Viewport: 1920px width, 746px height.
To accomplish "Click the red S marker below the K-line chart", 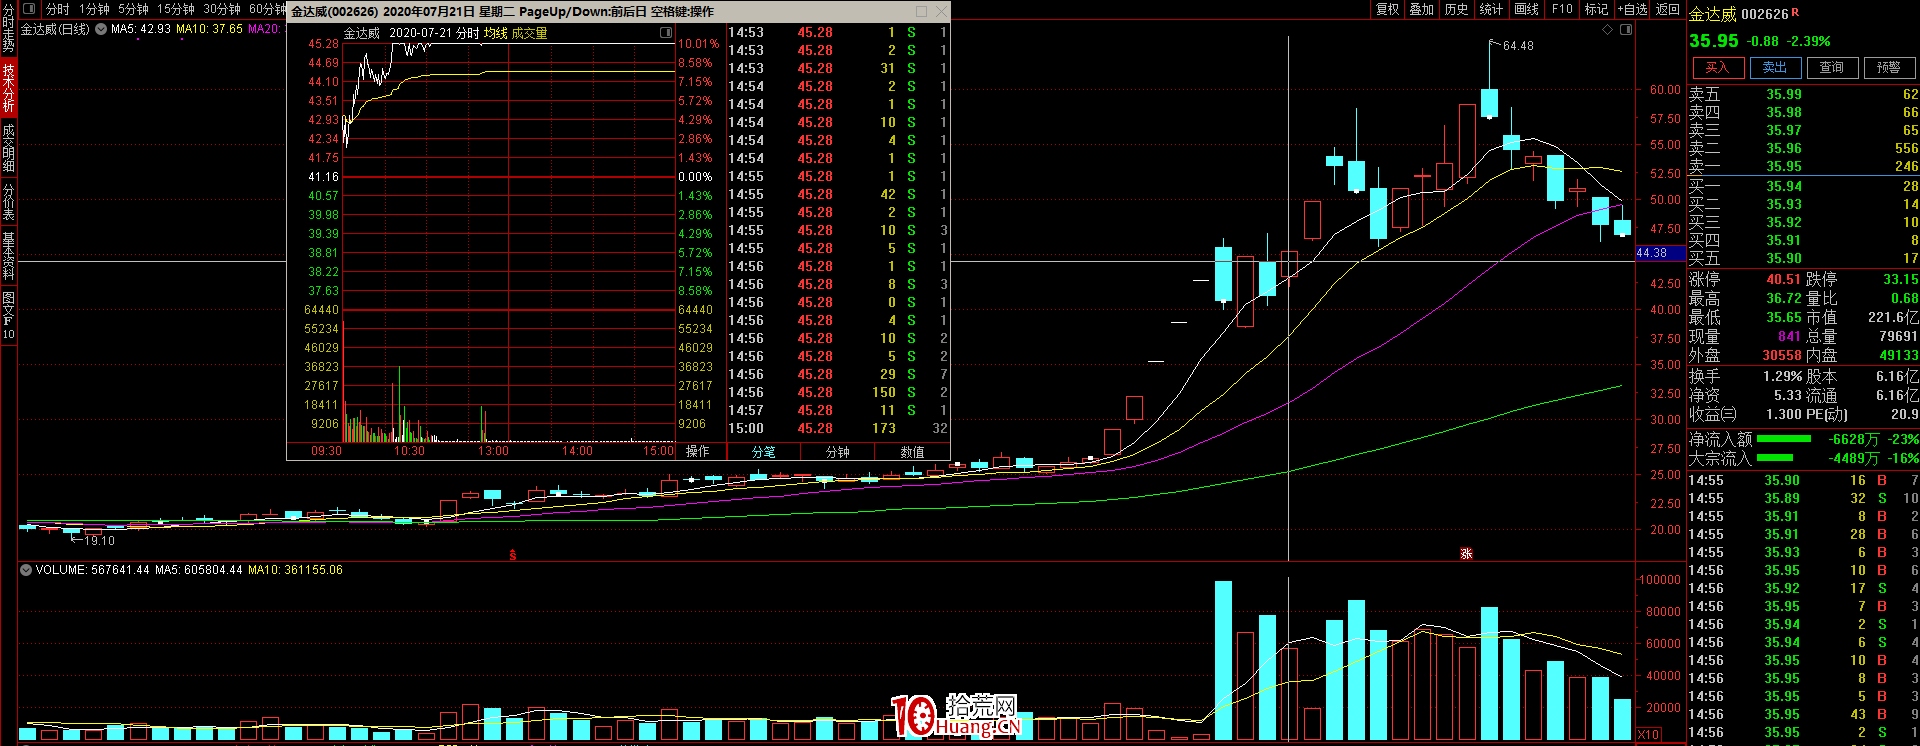I will click(513, 555).
